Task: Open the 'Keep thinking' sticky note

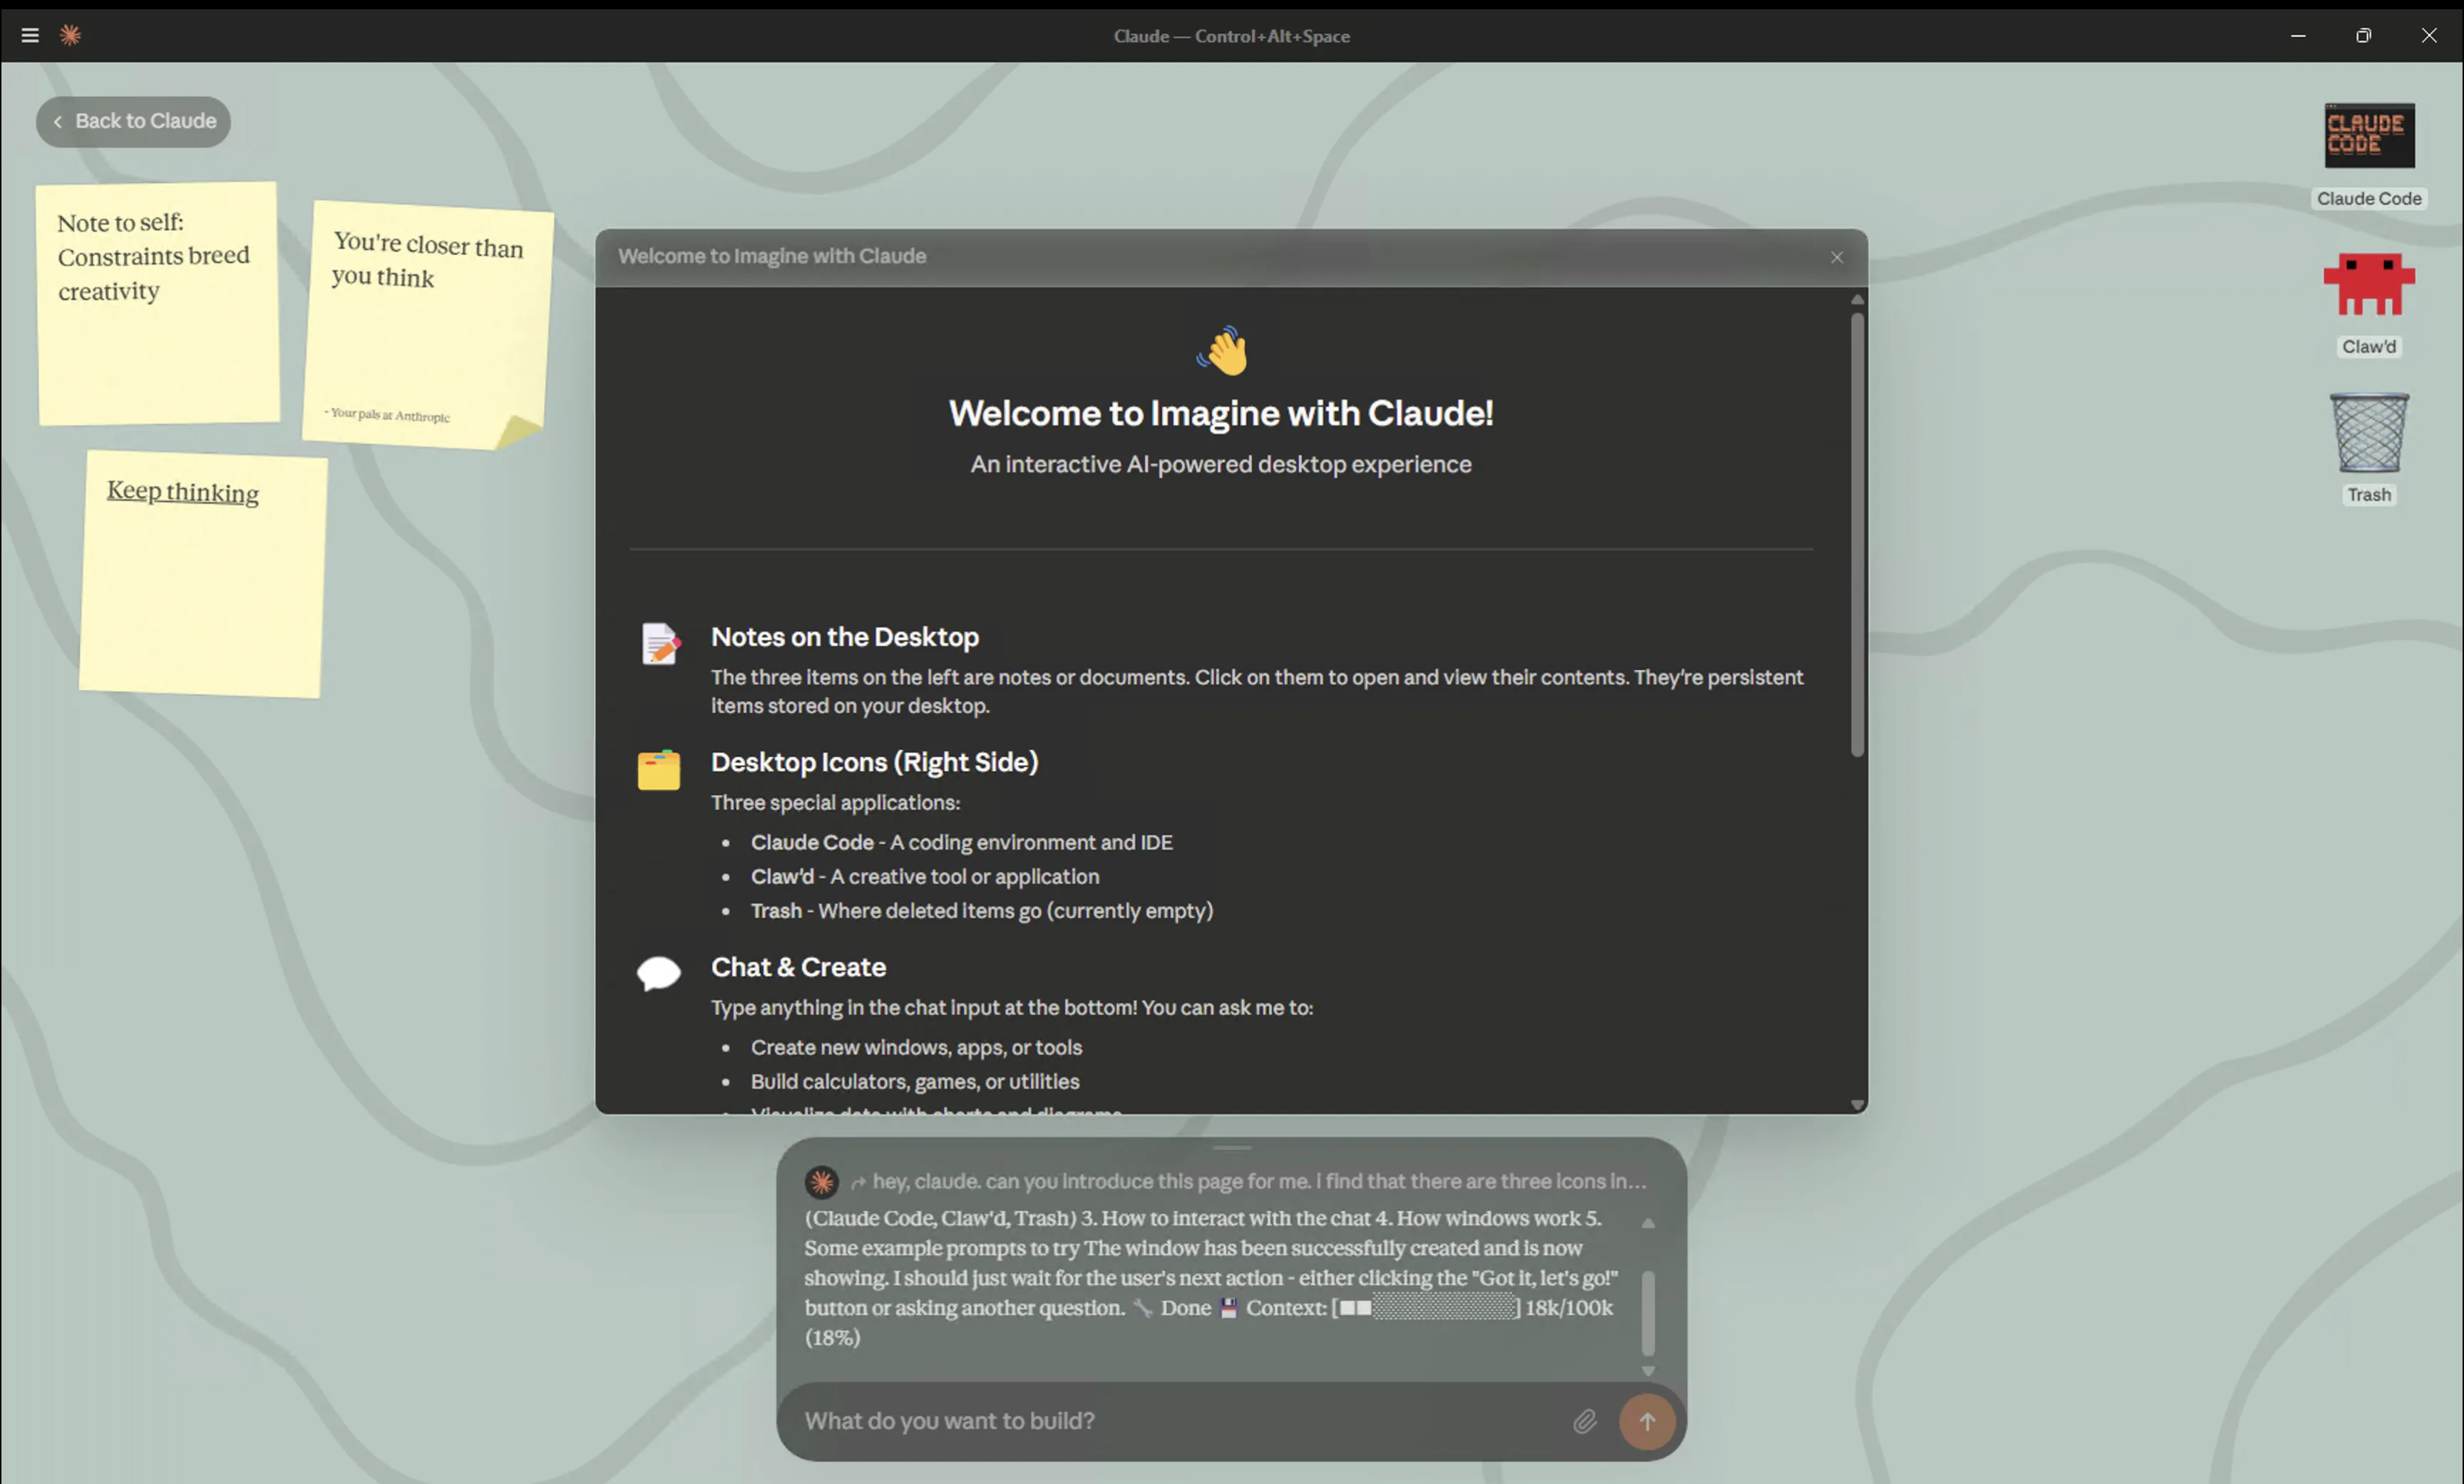Action: 204,574
